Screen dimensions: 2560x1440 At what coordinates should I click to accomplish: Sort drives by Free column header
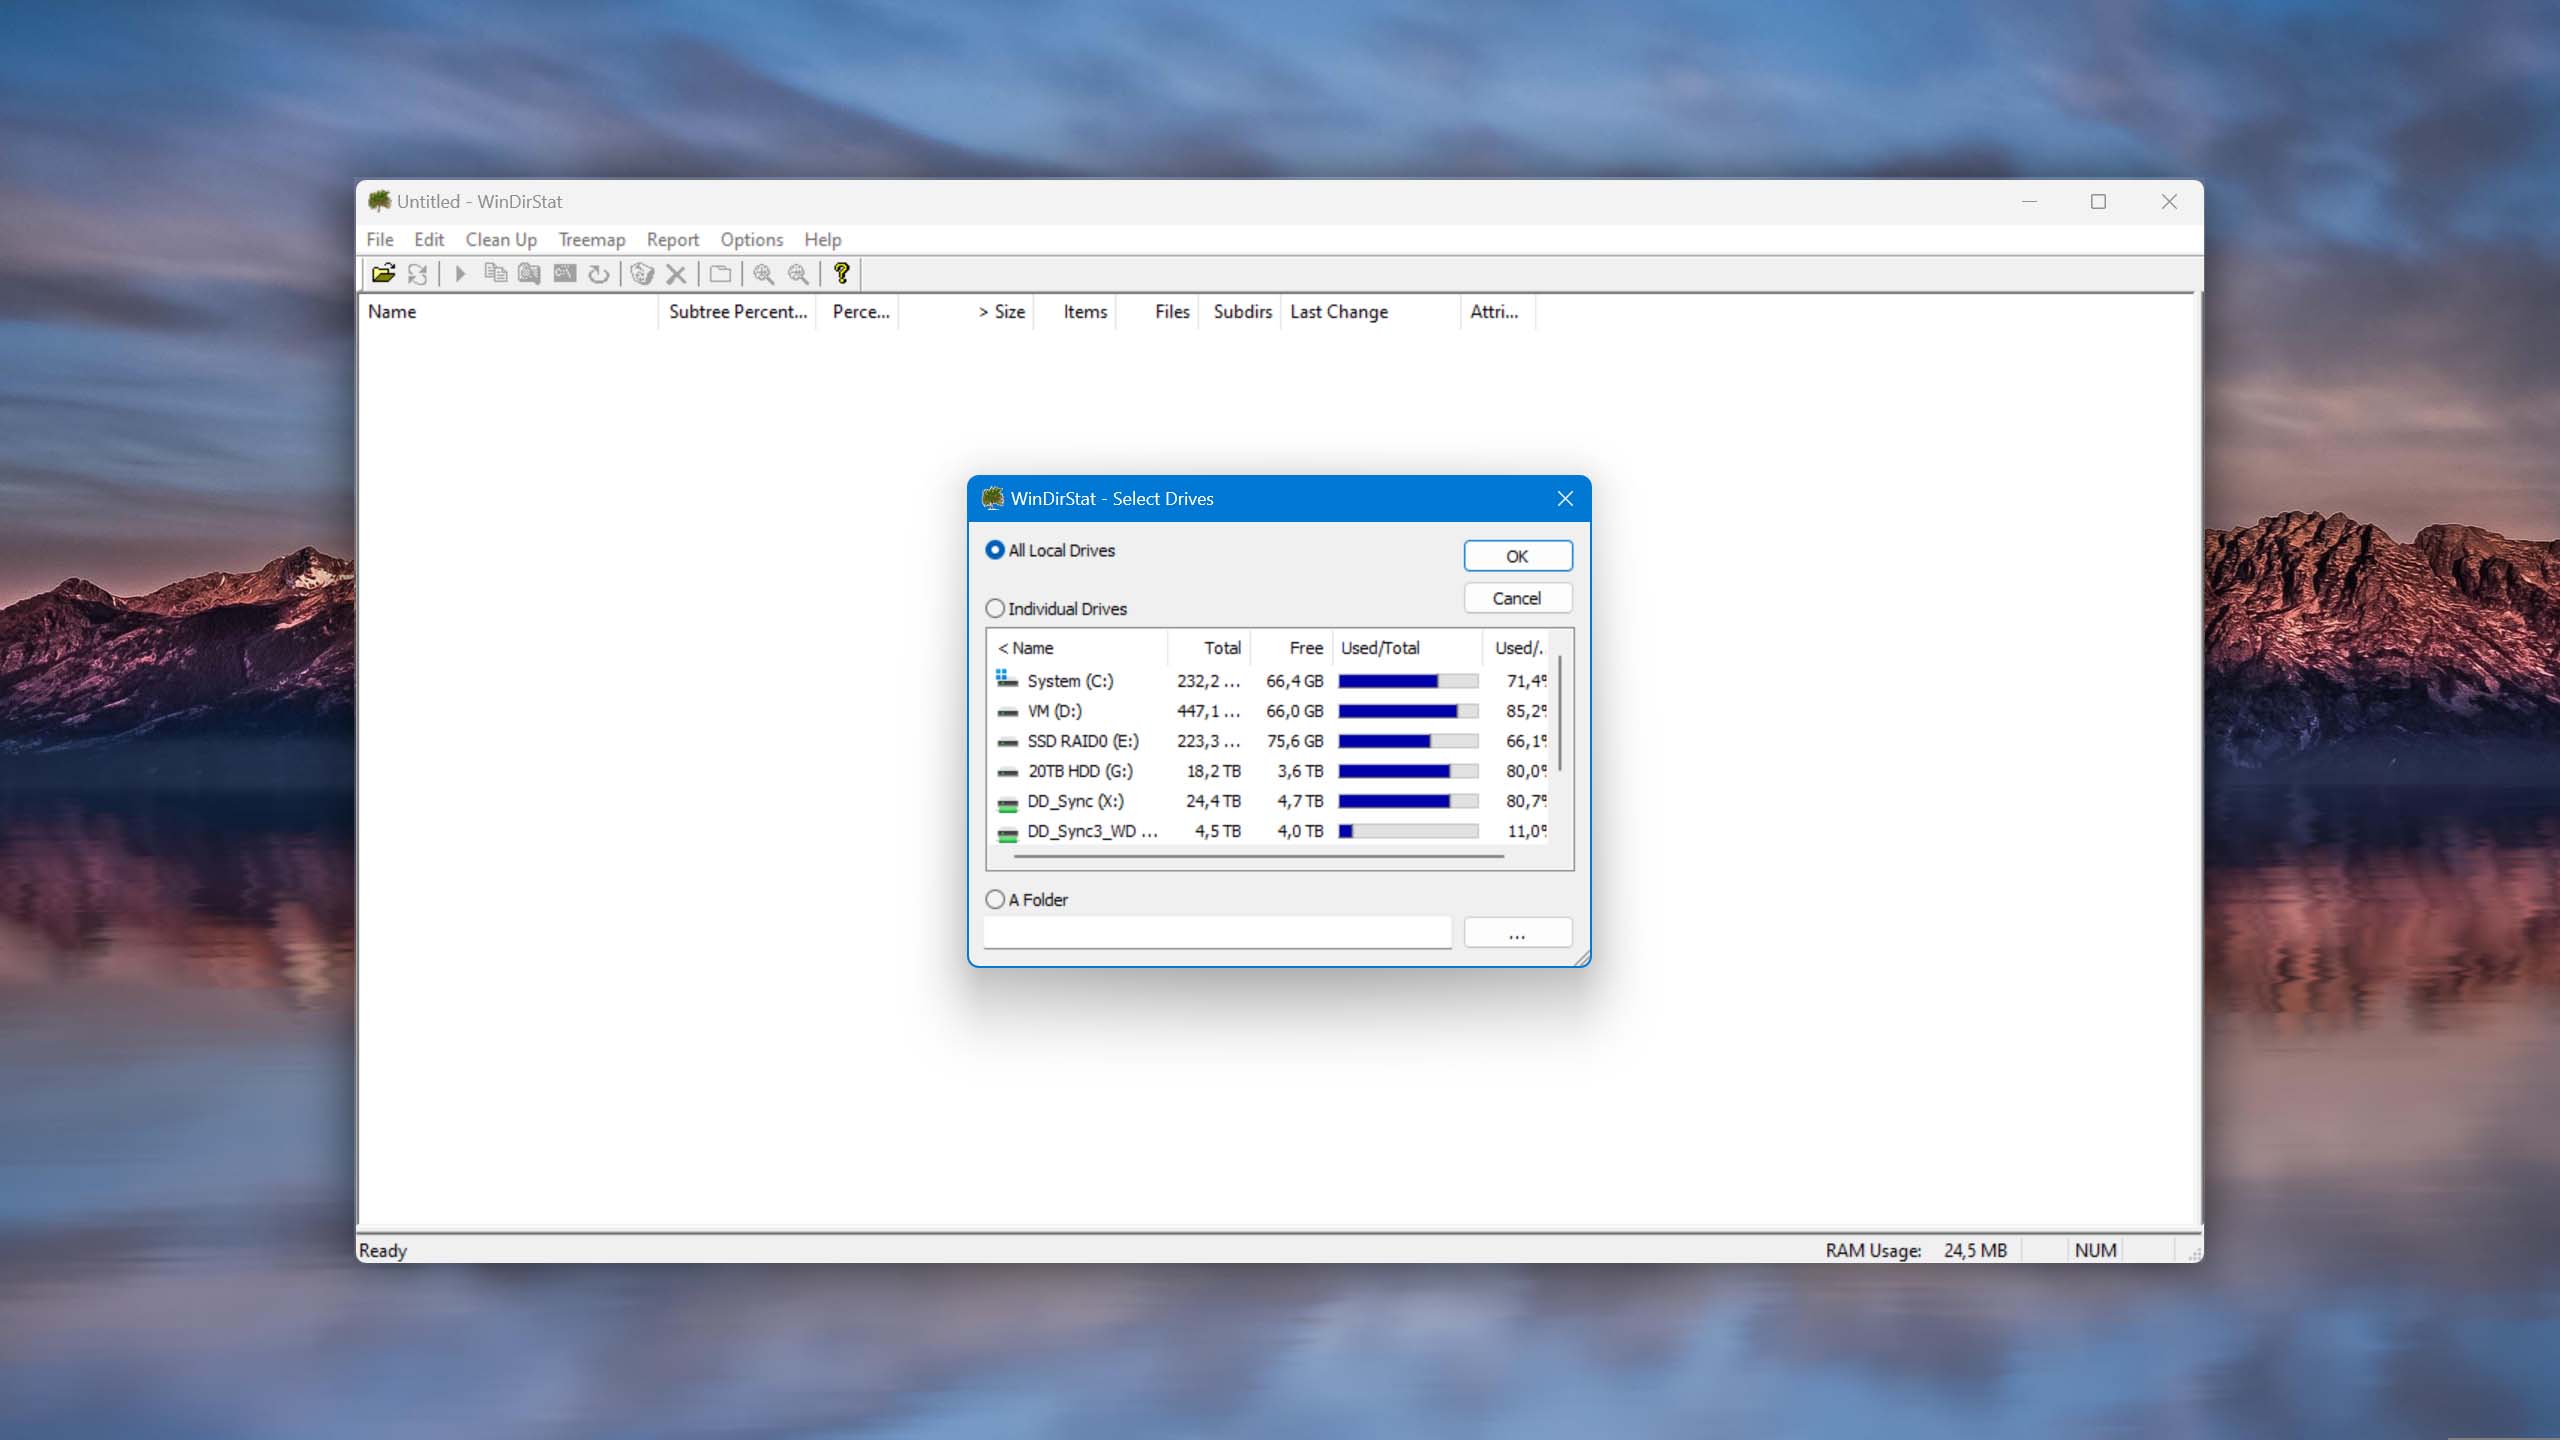(x=1292, y=648)
